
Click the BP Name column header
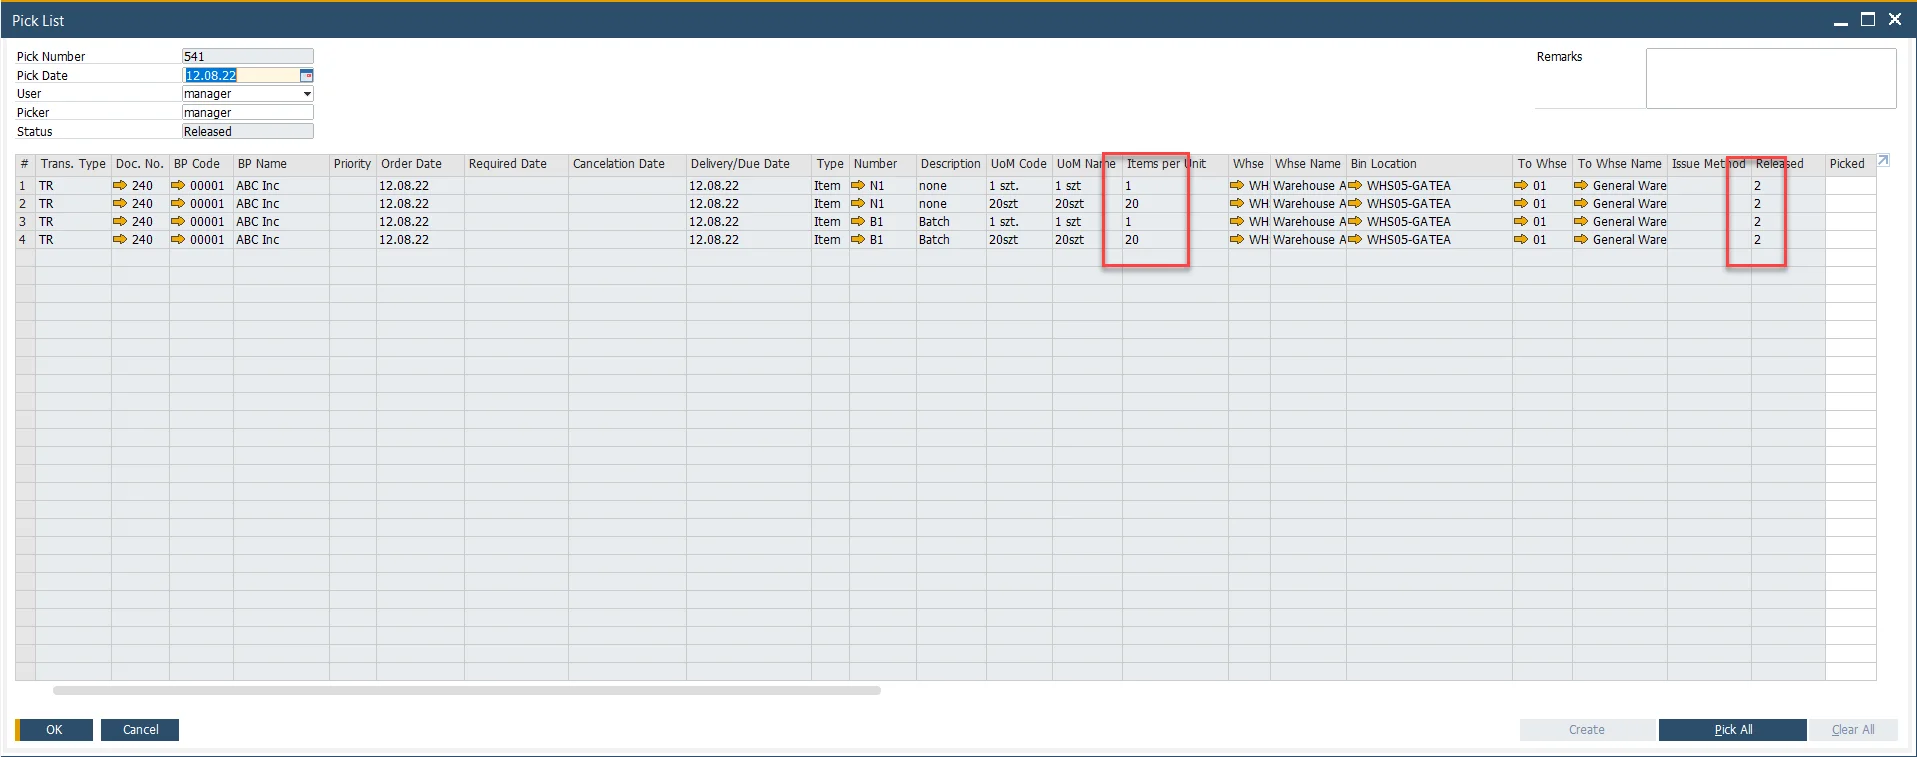pos(281,164)
